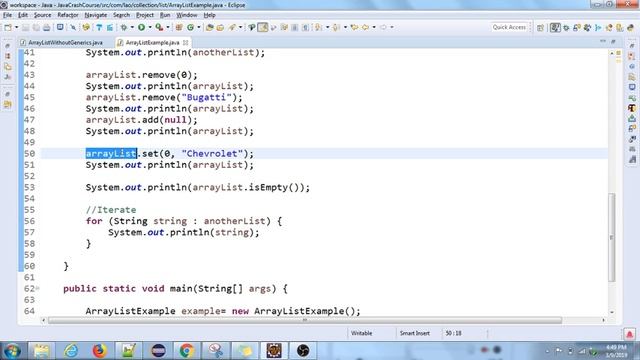This screenshot has width=640, height=360.
Task: Click the Smart Insert status entry
Action: pos(415,333)
